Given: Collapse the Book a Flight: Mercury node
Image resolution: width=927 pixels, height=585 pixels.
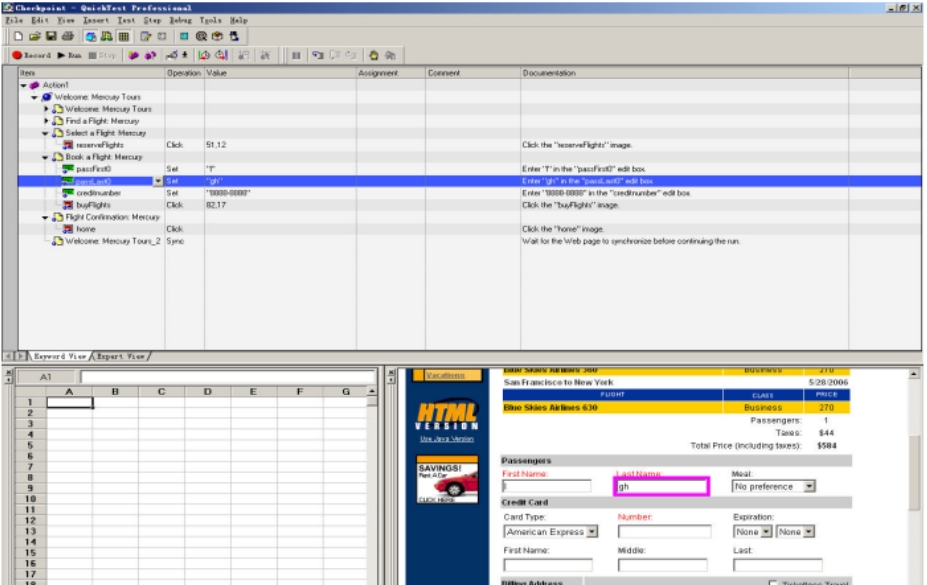Looking at the screenshot, I should point(46,157).
